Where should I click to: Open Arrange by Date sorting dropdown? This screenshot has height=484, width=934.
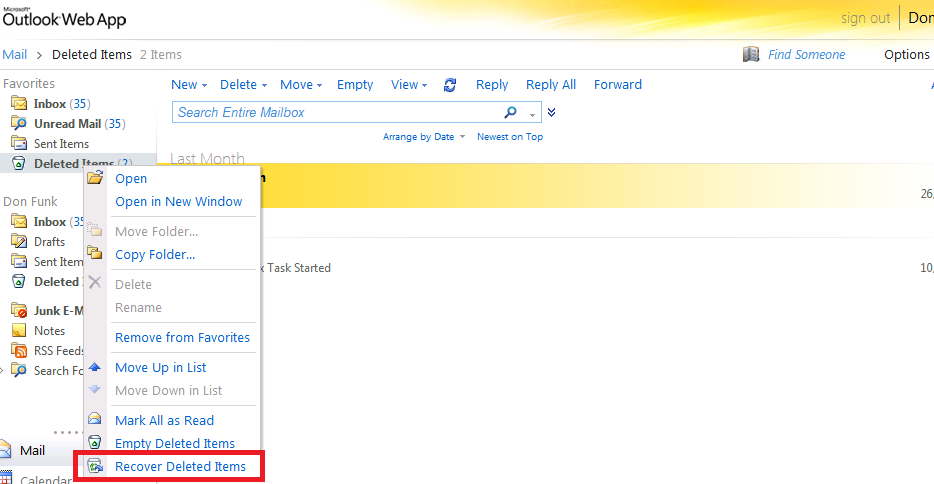[424, 137]
